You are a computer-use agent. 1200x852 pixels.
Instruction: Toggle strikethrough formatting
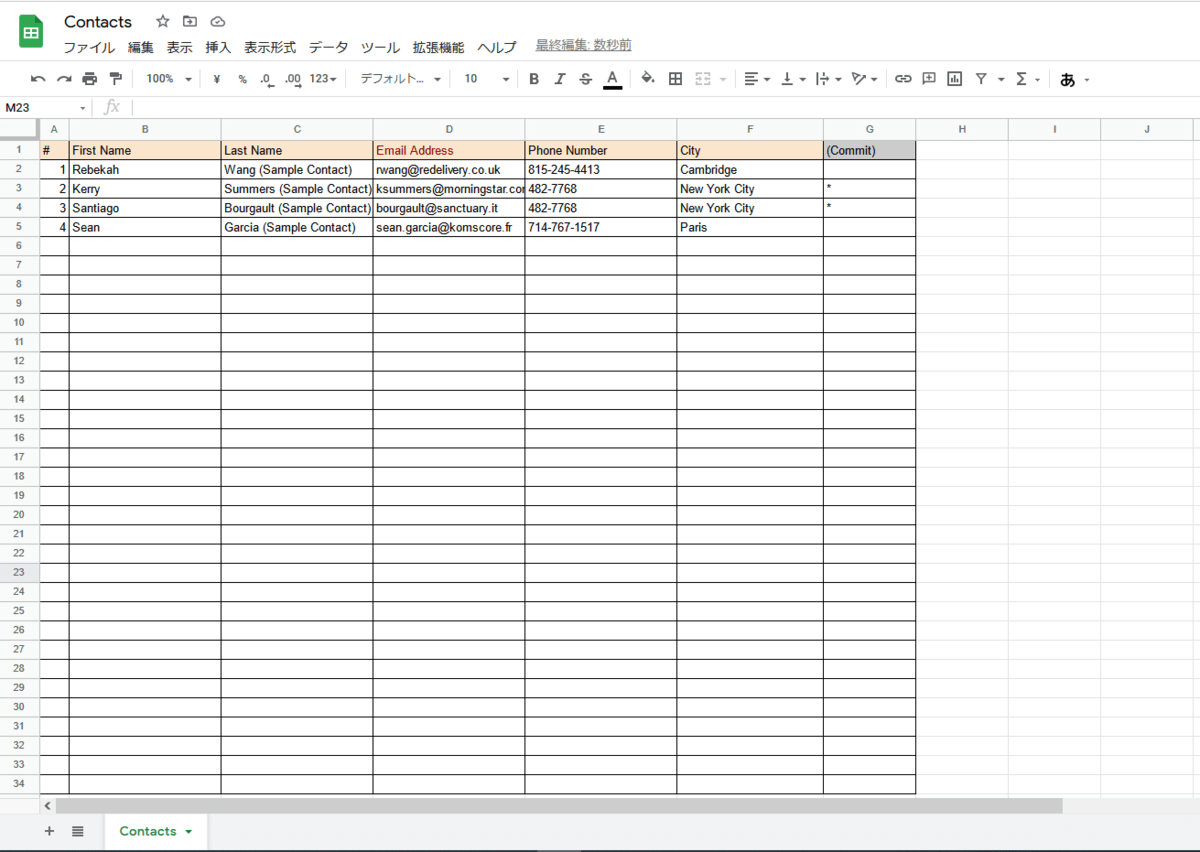586,79
